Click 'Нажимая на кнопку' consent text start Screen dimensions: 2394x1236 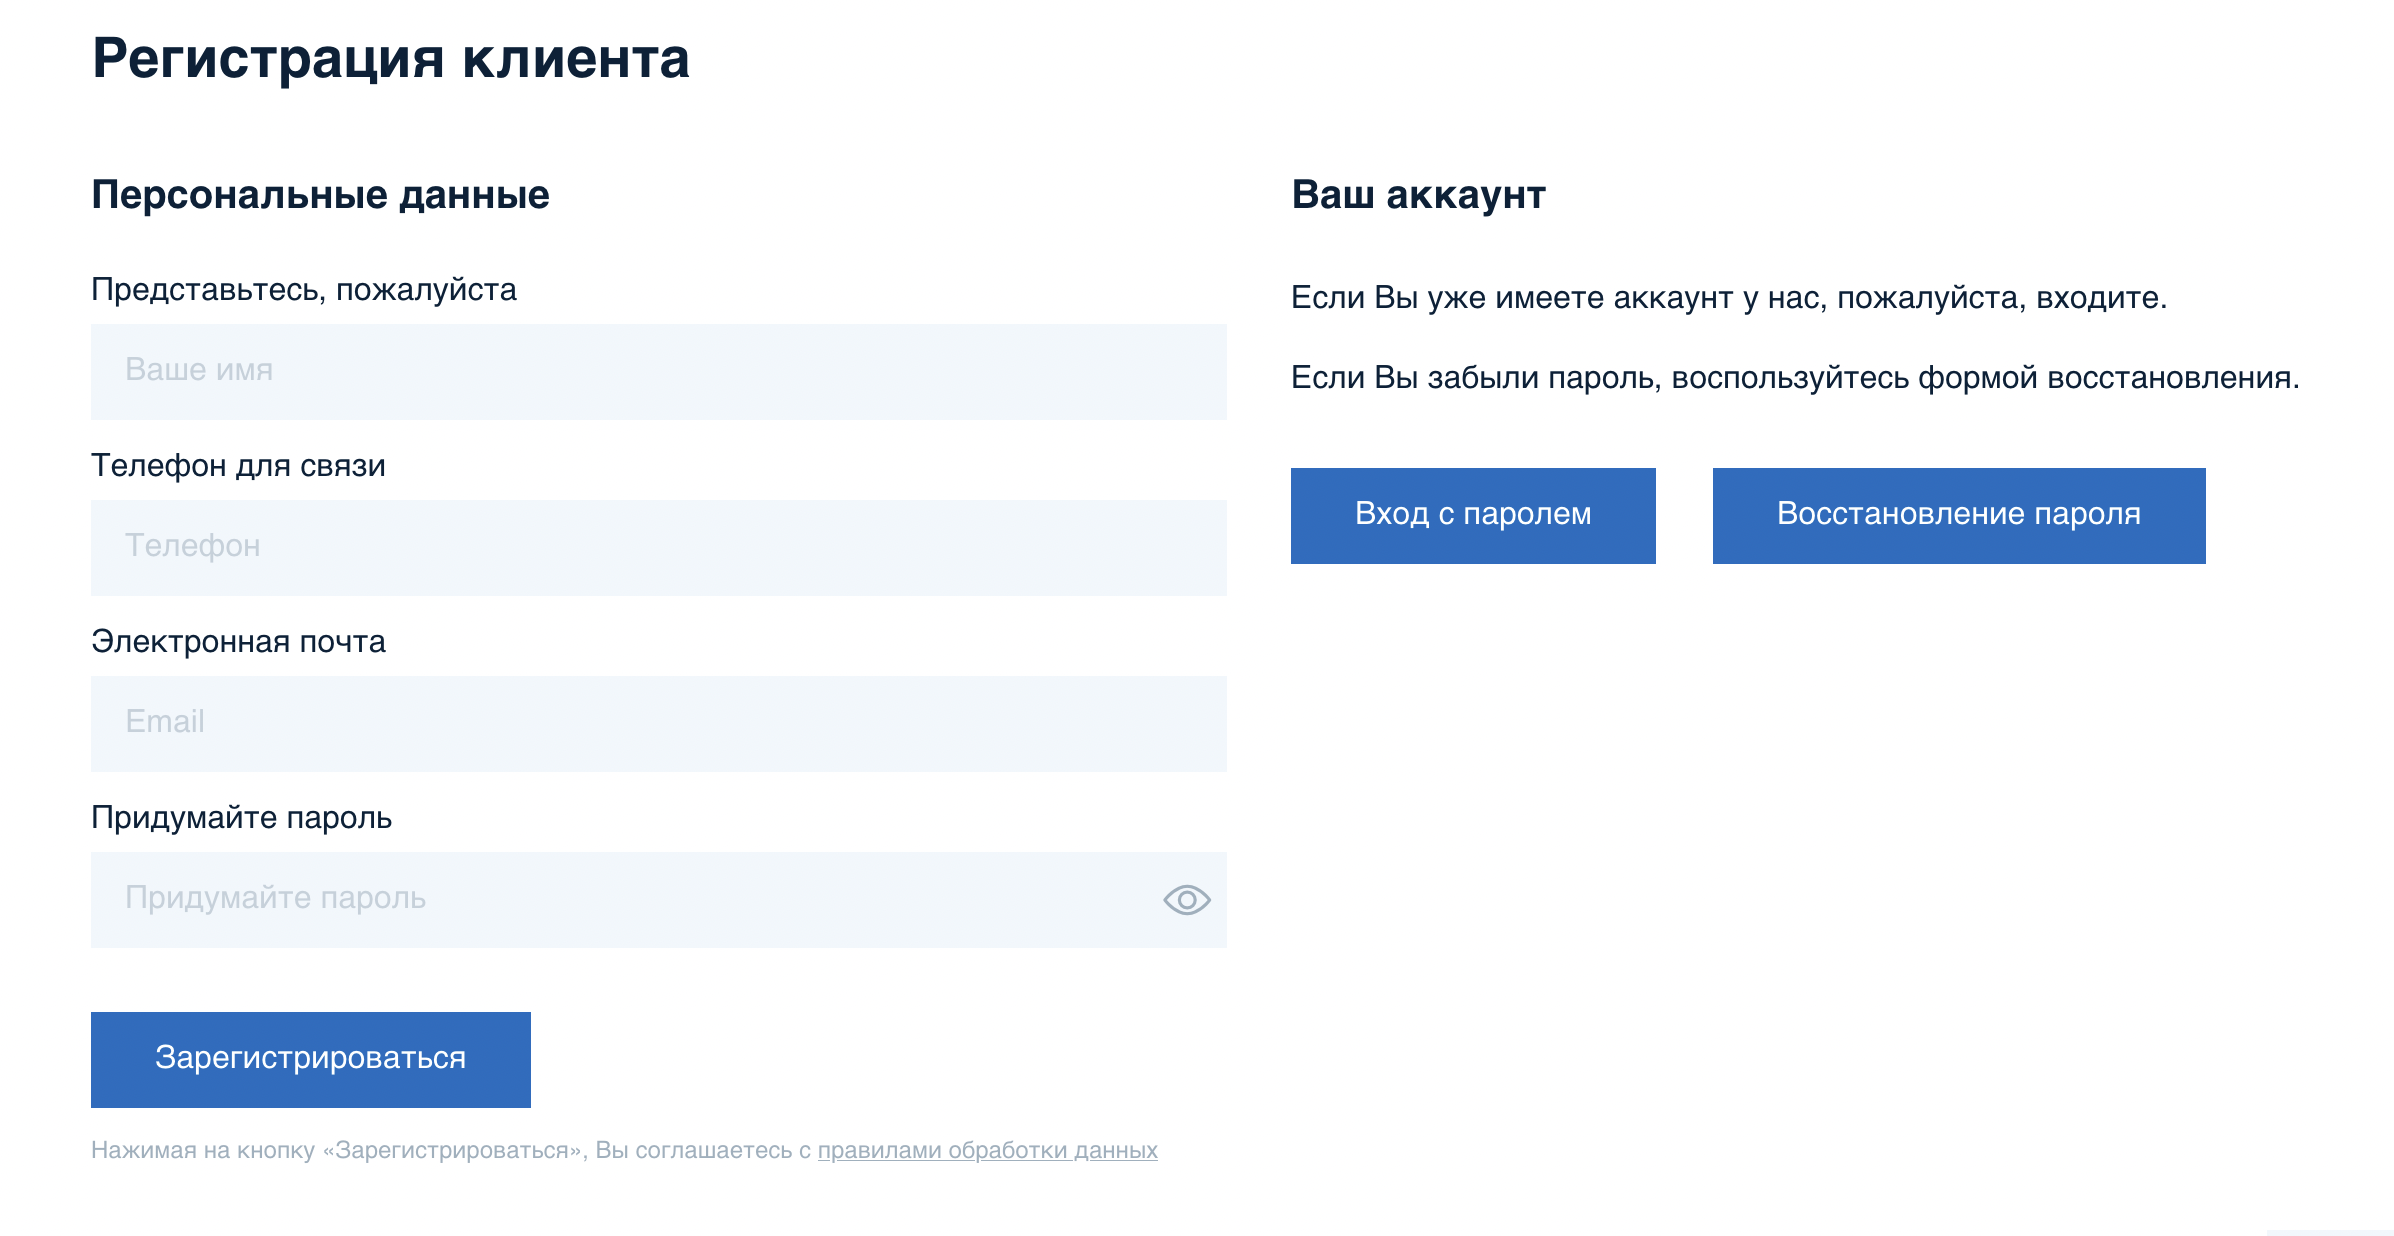click(x=202, y=1150)
